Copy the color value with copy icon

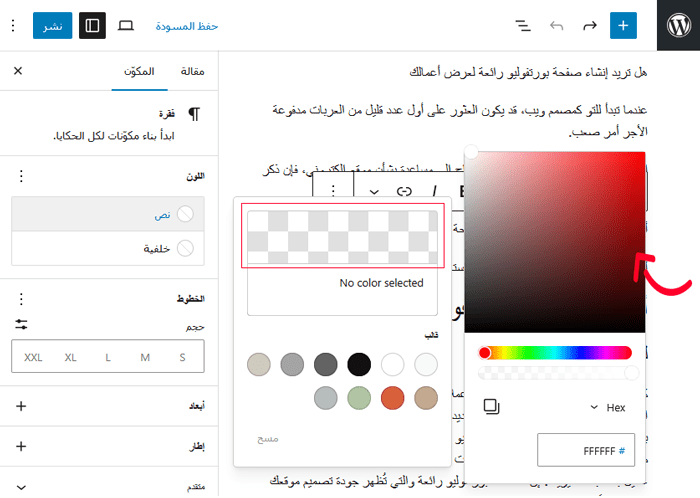[492, 407]
